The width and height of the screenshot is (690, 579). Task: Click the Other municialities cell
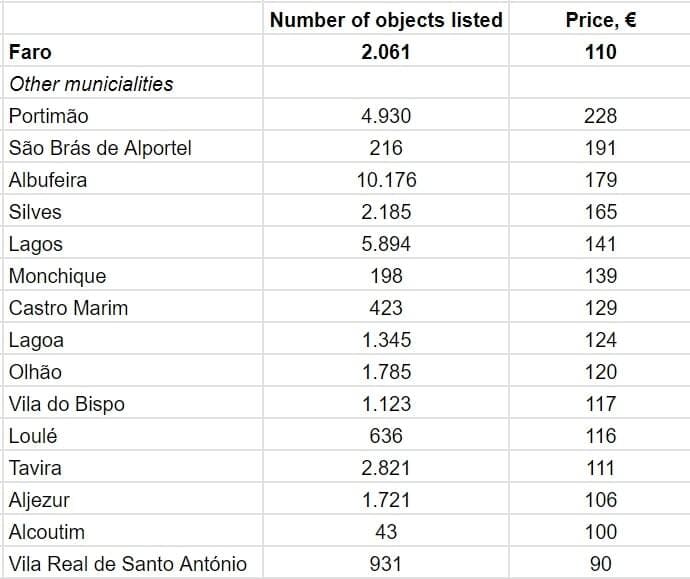[91, 84]
